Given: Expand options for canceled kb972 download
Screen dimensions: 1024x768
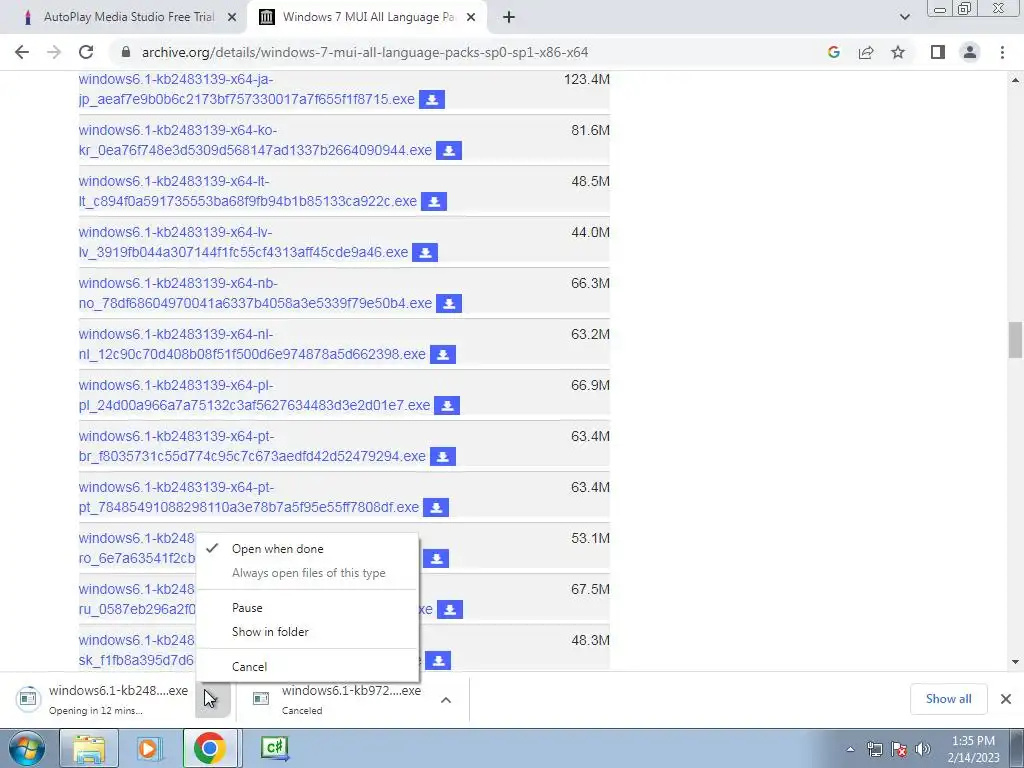Looking at the screenshot, I should (x=446, y=699).
